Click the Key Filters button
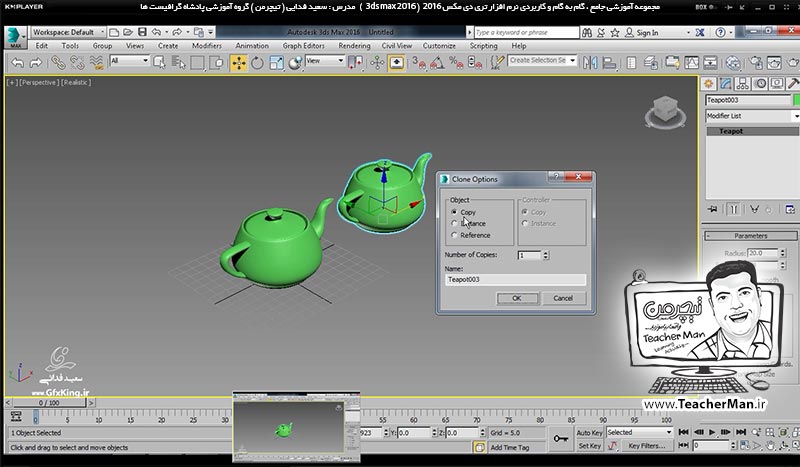800x467 pixels. (x=646, y=446)
